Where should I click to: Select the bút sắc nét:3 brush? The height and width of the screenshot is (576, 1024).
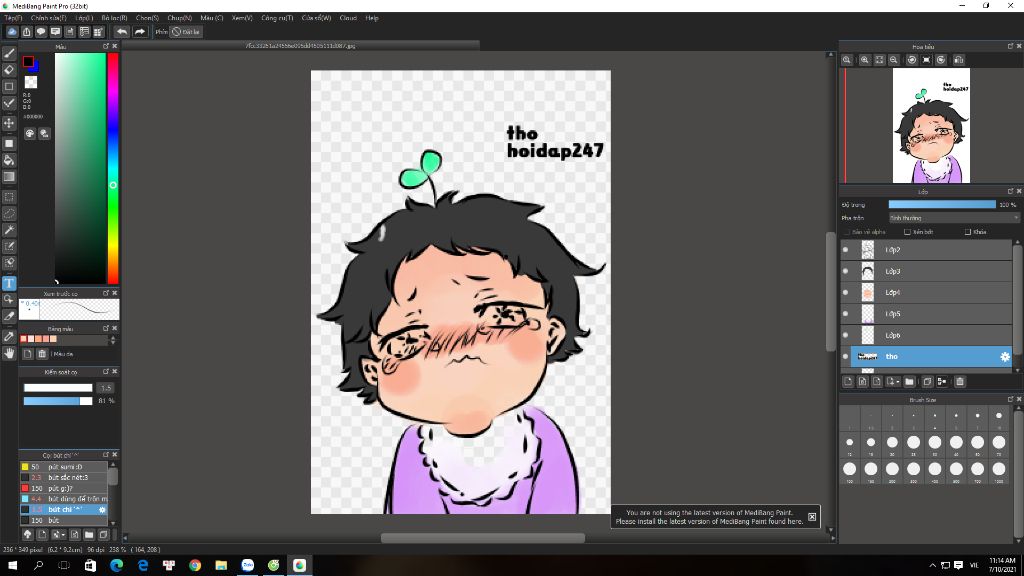click(x=64, y=477)
